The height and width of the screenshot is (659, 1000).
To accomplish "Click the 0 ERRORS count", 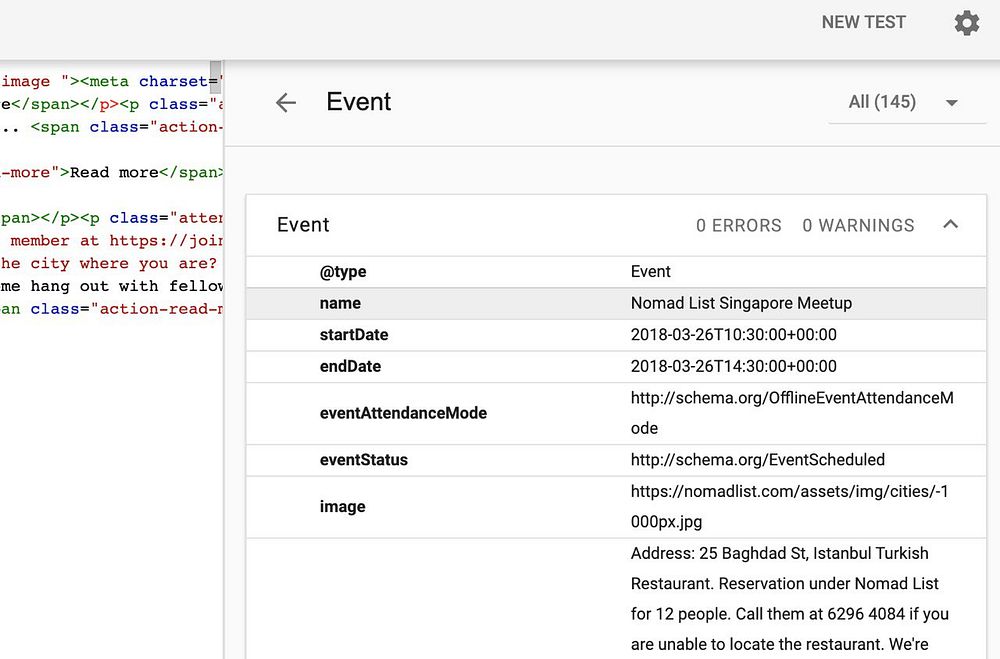I will (x=739, y=225).
